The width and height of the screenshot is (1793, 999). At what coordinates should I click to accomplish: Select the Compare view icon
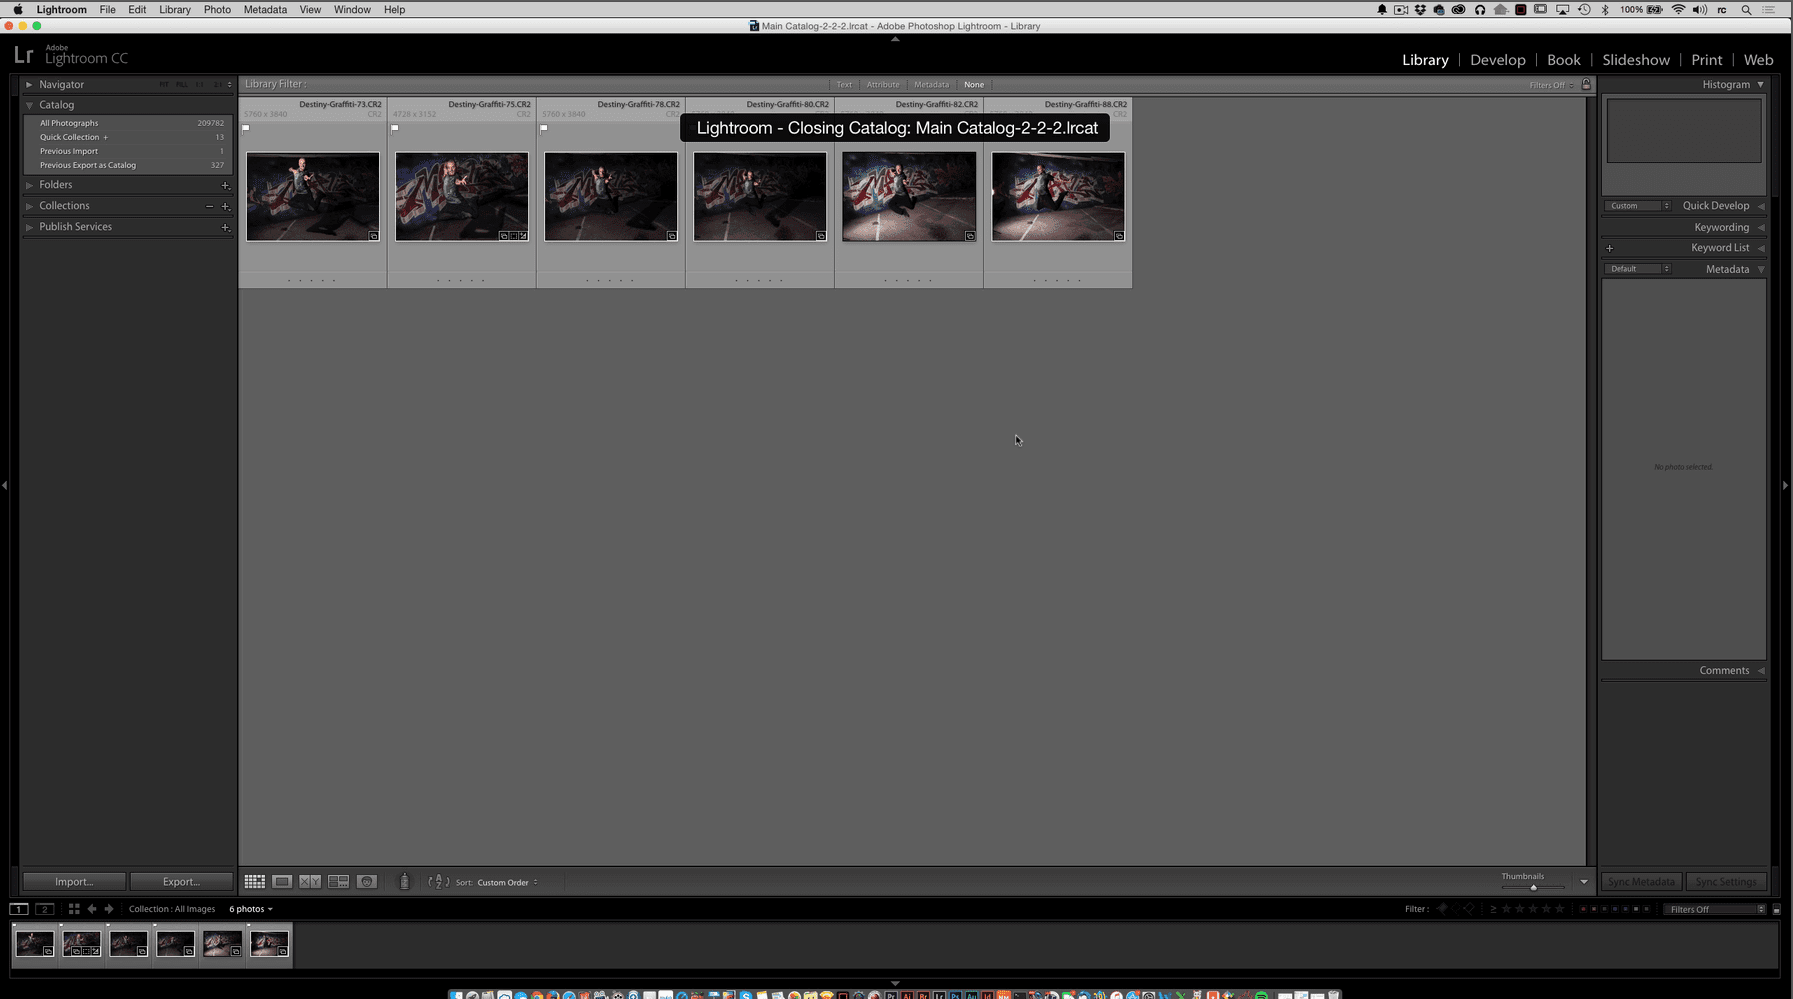pyautogui.click(x=310, y=882)
